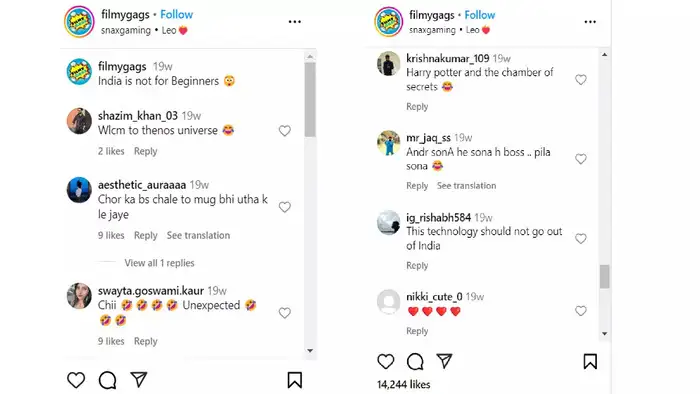Toggle heart on ig_rishabh584's comment
700x394 pixels.
(580, 239)
